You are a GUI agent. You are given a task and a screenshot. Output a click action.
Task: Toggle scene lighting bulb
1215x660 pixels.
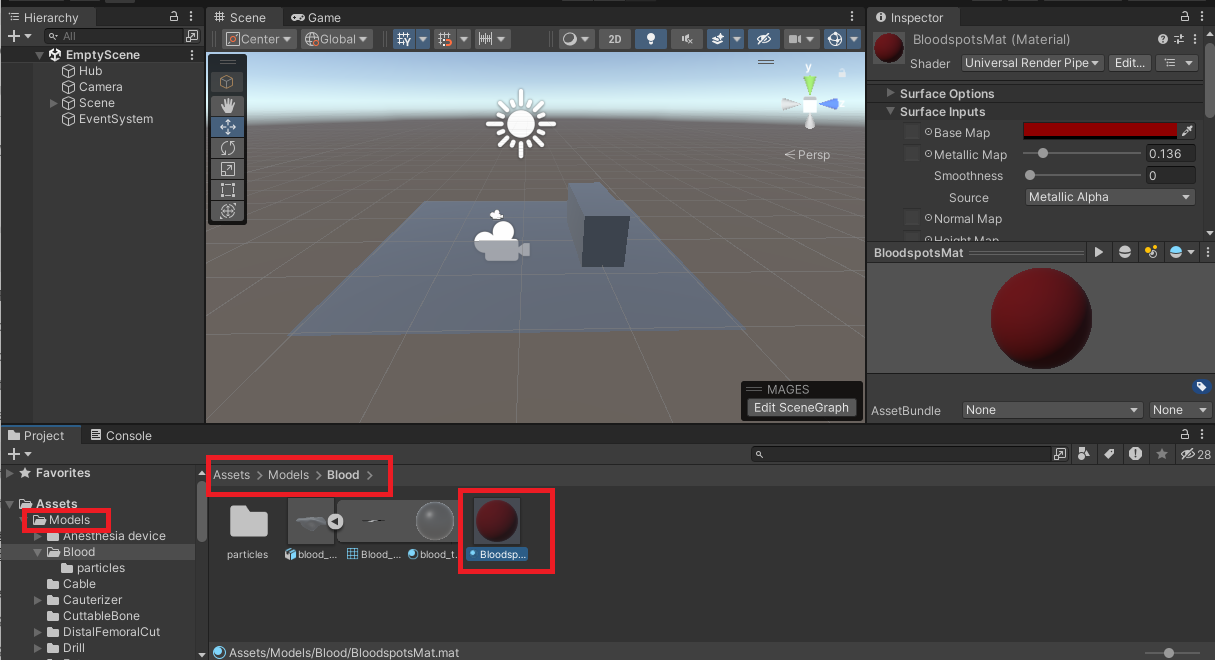[x=652, y=39]
